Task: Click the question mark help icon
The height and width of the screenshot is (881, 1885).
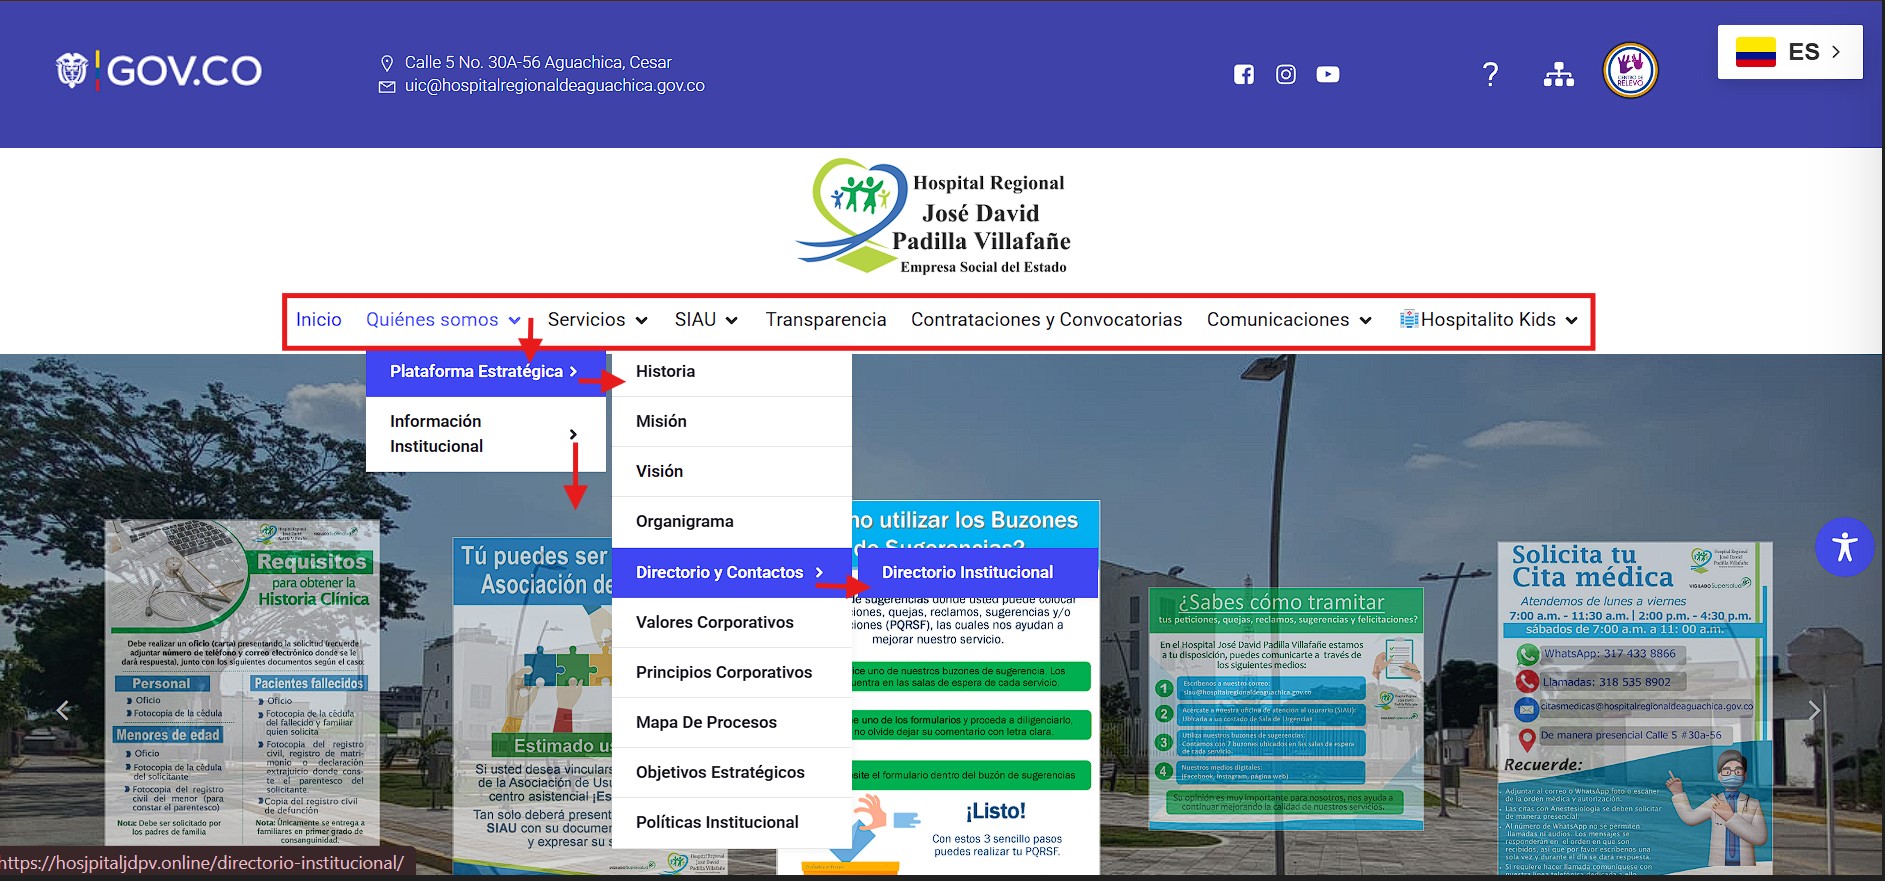Action: tap(1490, 74)
